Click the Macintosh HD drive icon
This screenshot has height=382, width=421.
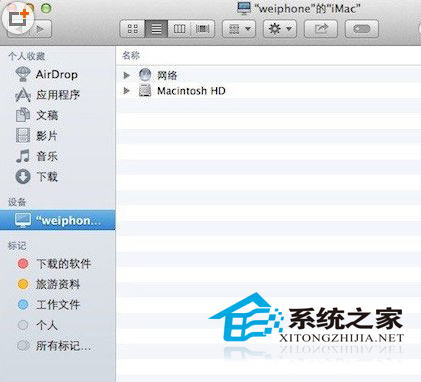[145, 91]
